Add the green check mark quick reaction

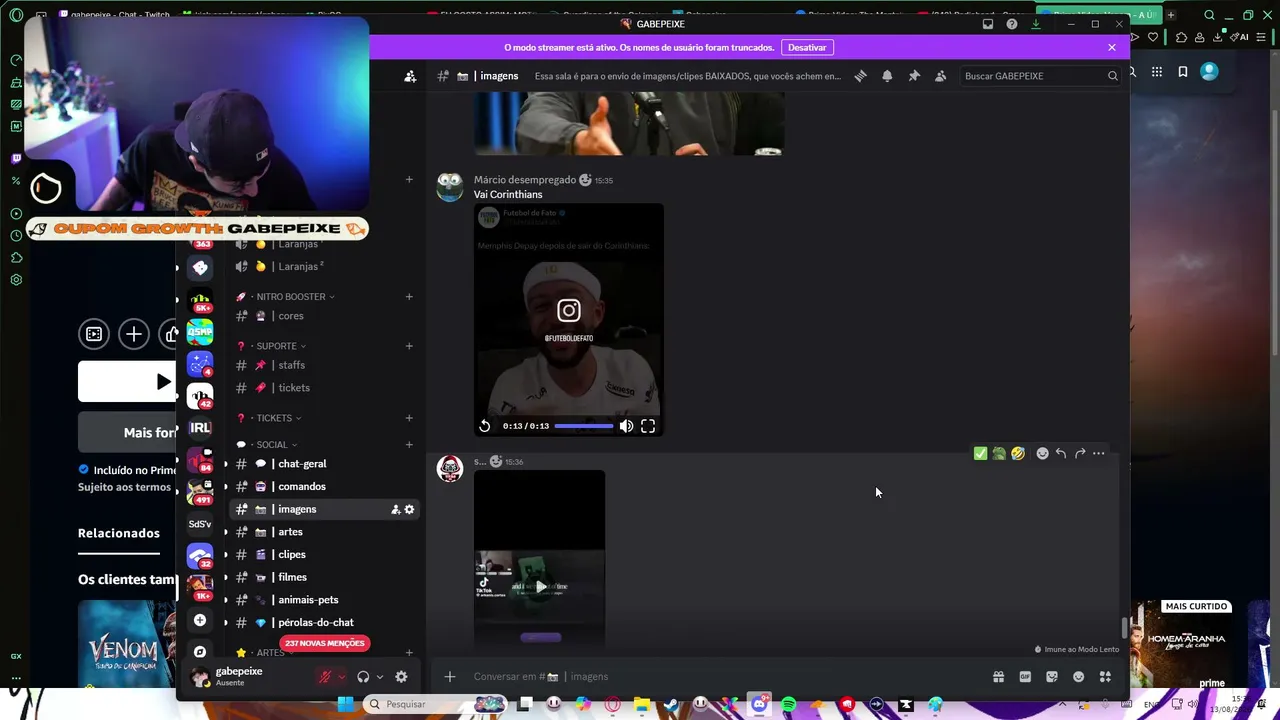980,454
